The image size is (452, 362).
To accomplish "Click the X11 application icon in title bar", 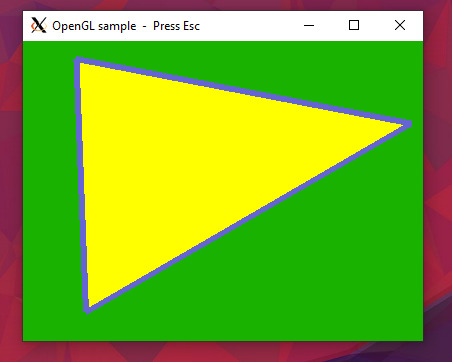I will (x=39, y=25).
